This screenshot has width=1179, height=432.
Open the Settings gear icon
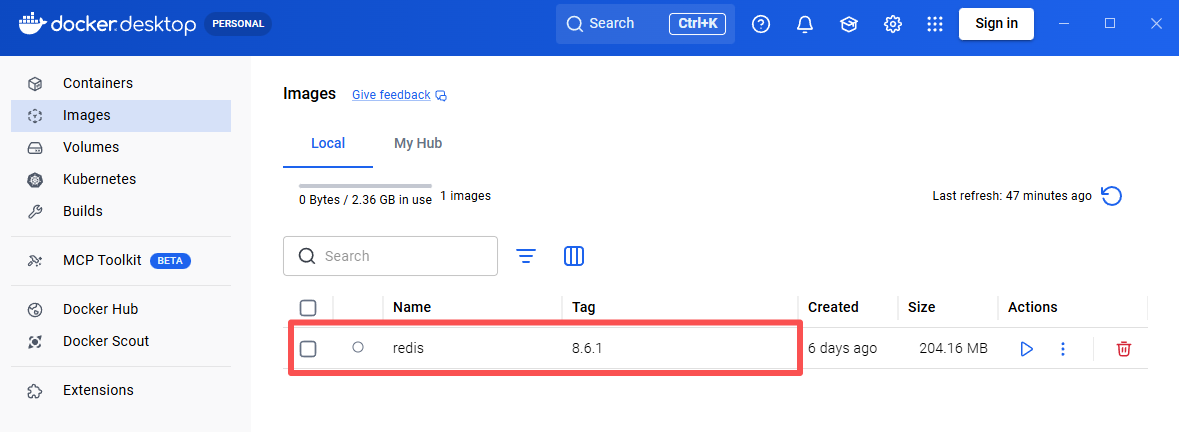coord(893,24)
